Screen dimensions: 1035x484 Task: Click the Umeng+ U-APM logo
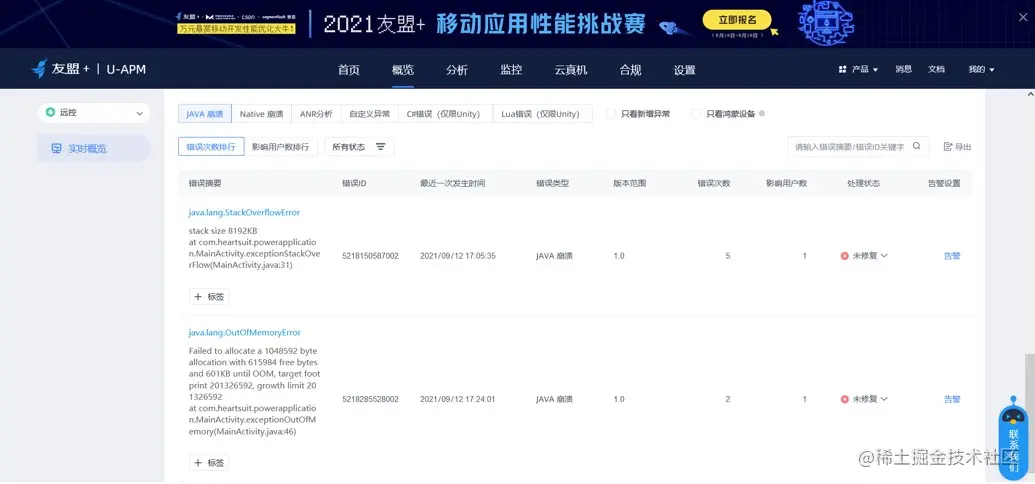click(88, 69)
